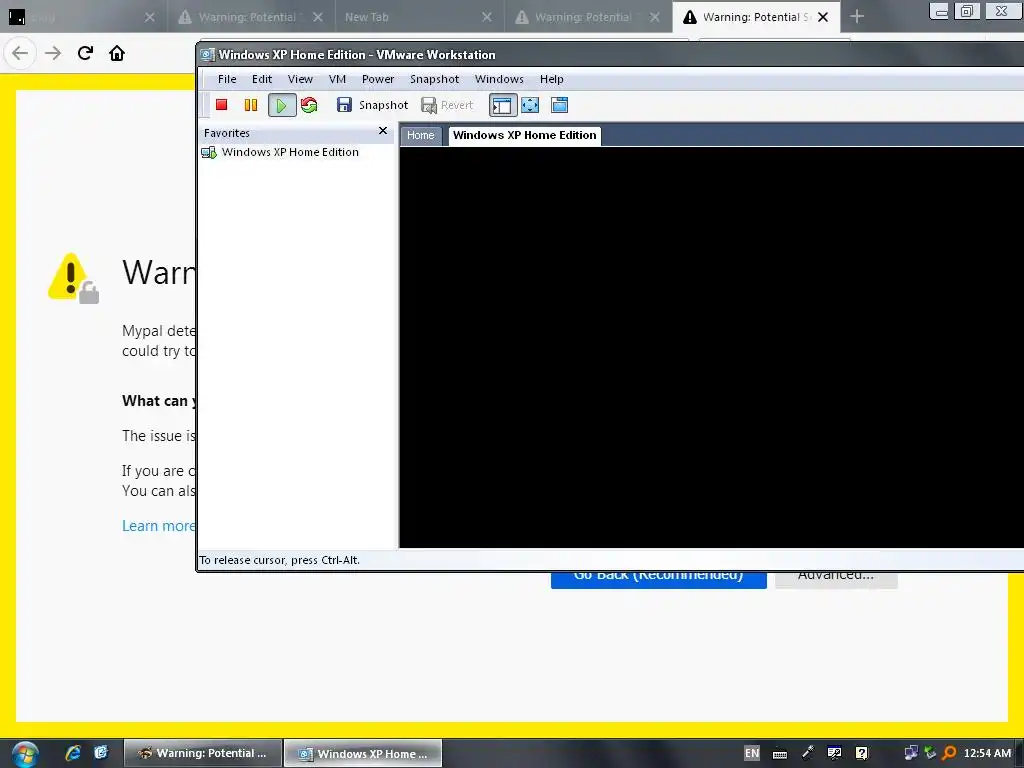
Task: Click the help question mark tray icon
Action: pyautogui.click(x=862, y=753)
